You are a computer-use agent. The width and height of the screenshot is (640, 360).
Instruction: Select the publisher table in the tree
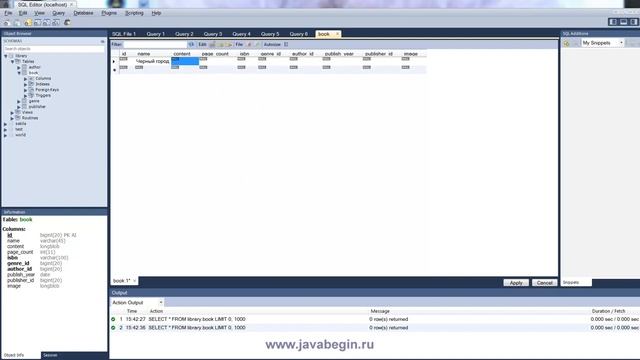pyautogui.click(x=37, y=107)
